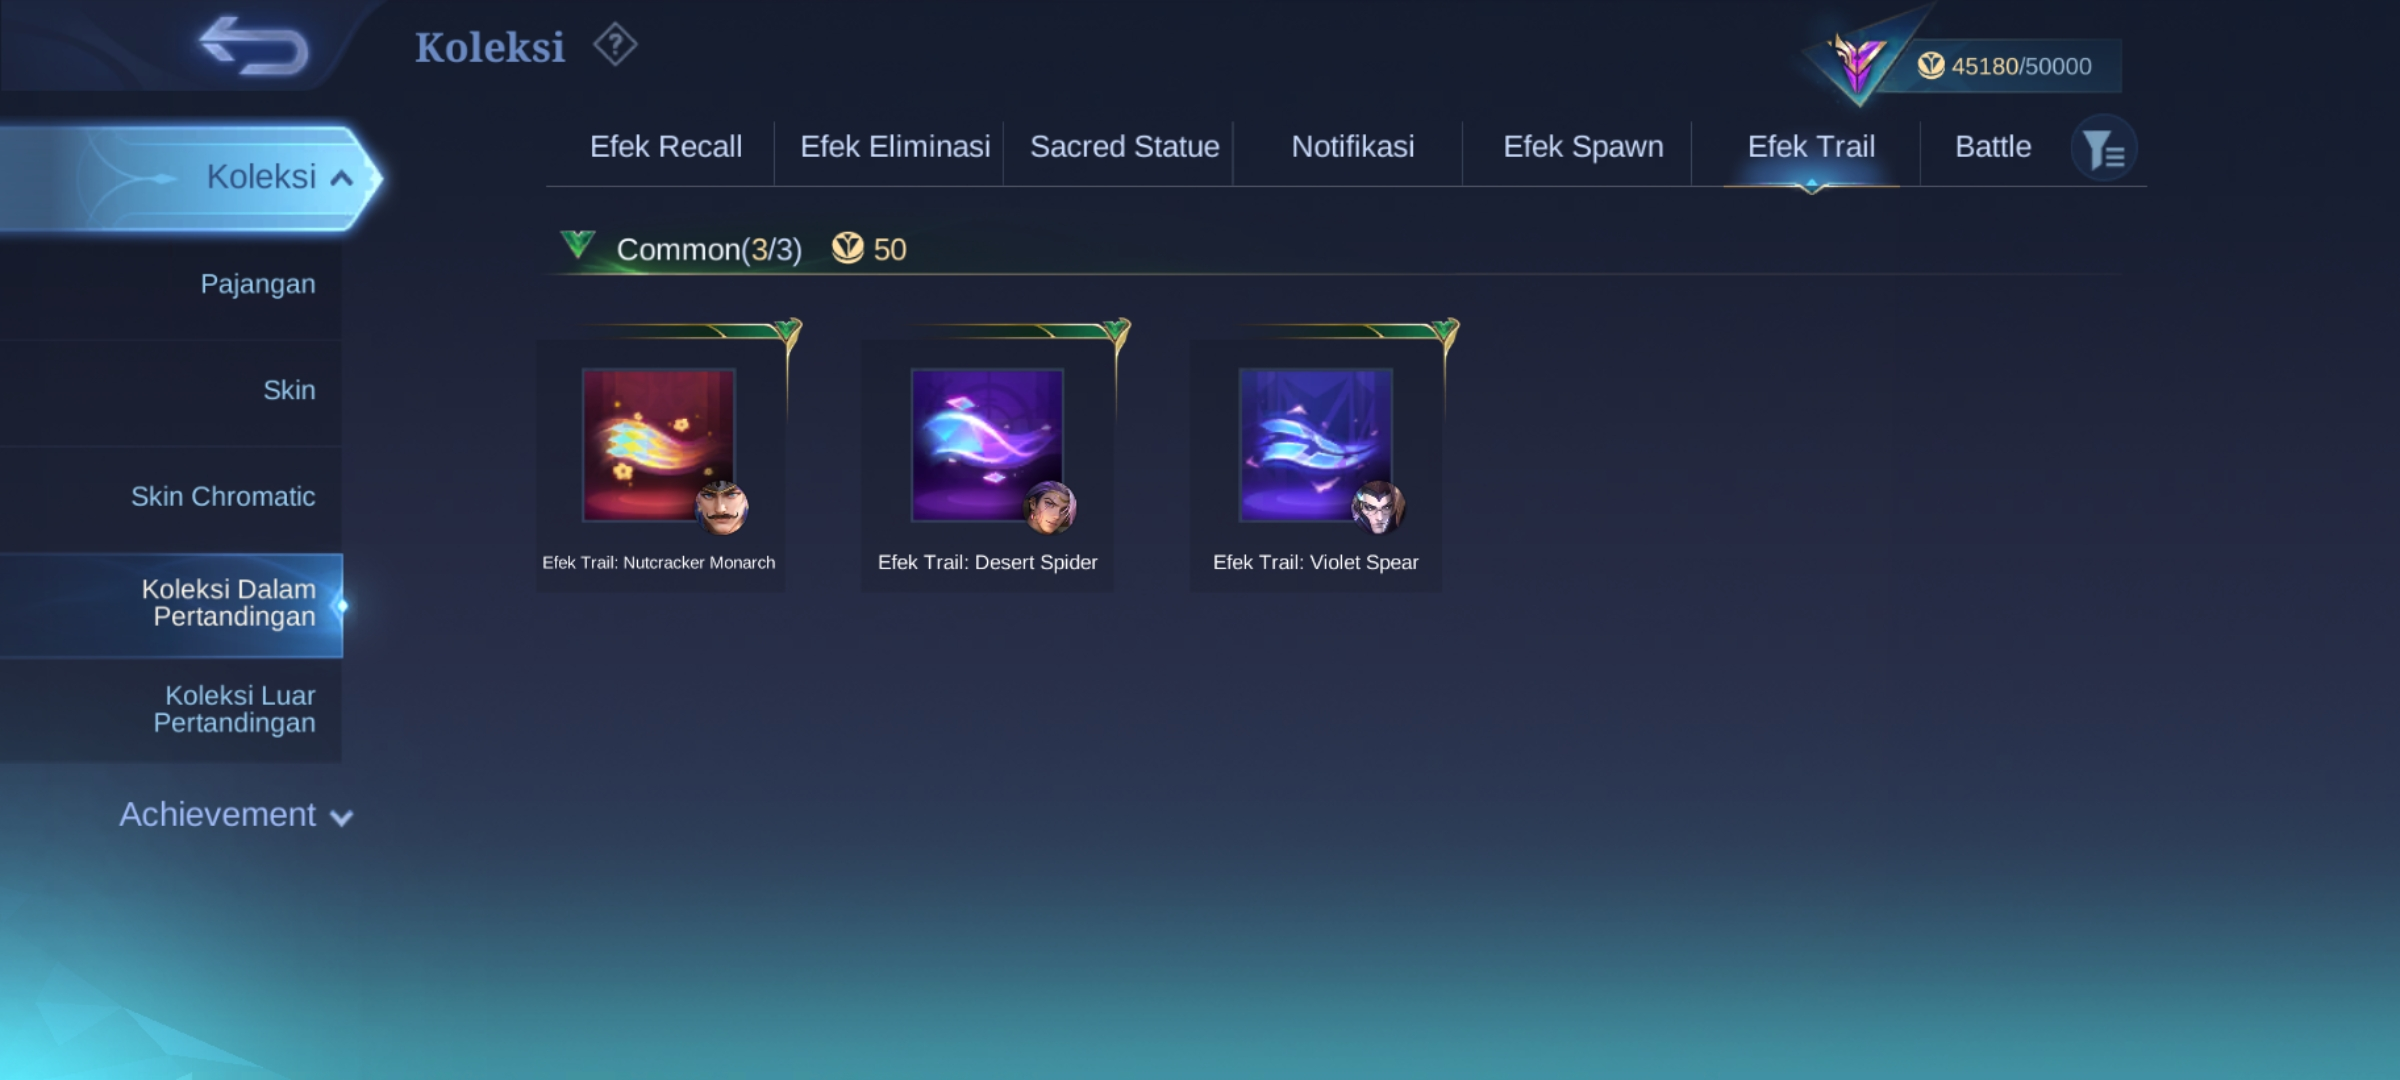
Task: Open the filter icon beside Battle tab
Action: click(2103, 149)
